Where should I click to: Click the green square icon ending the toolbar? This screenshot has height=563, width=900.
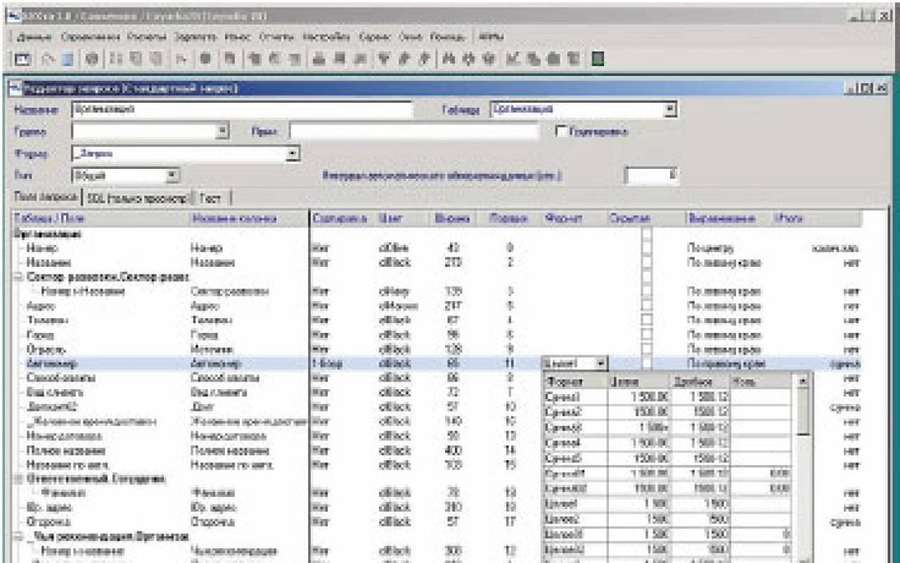(x=598, y=59)
